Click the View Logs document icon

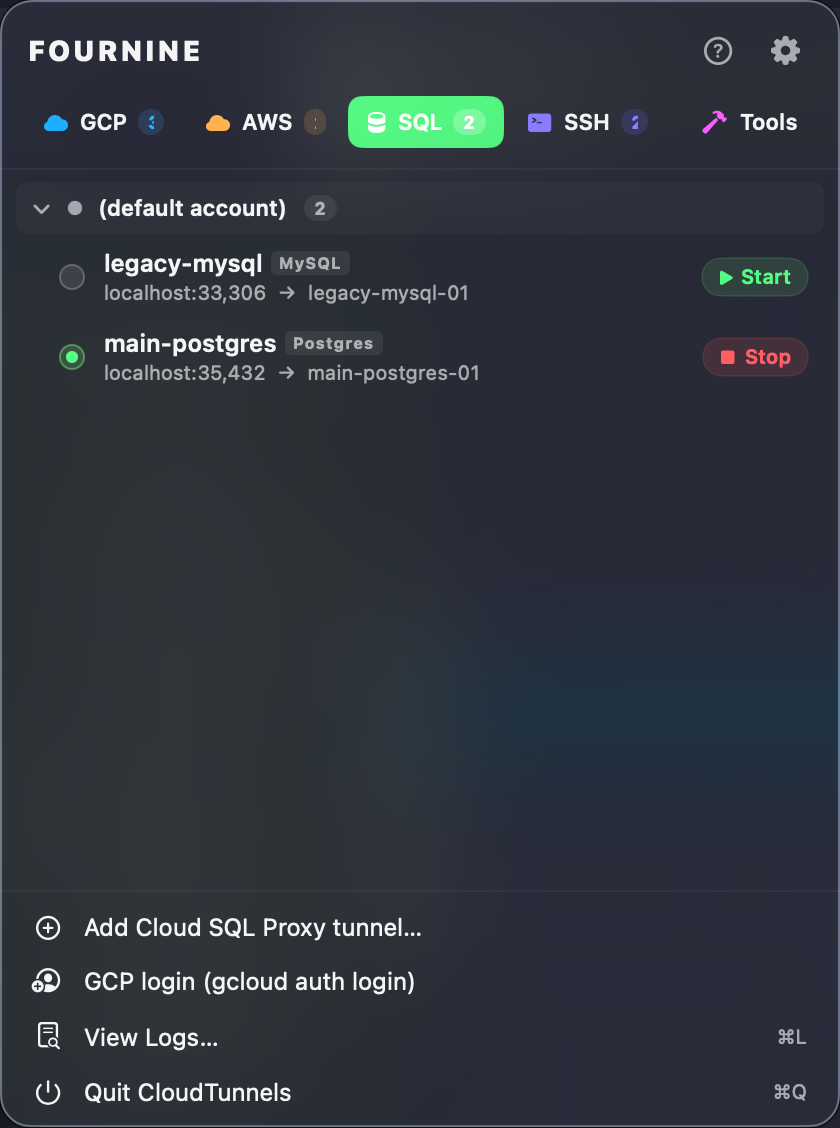coord(48,1037)
